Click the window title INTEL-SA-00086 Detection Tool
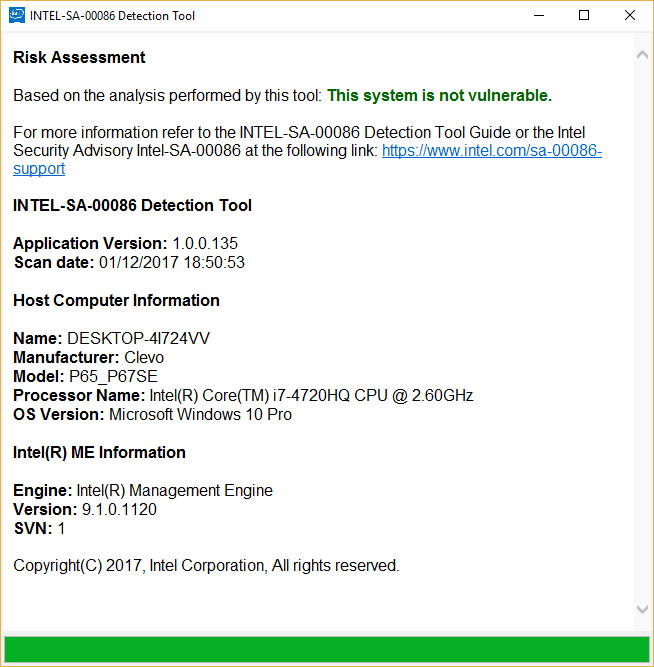Image resolution: width=654 pixels, height=667 pixels. (x=112, y=16)
